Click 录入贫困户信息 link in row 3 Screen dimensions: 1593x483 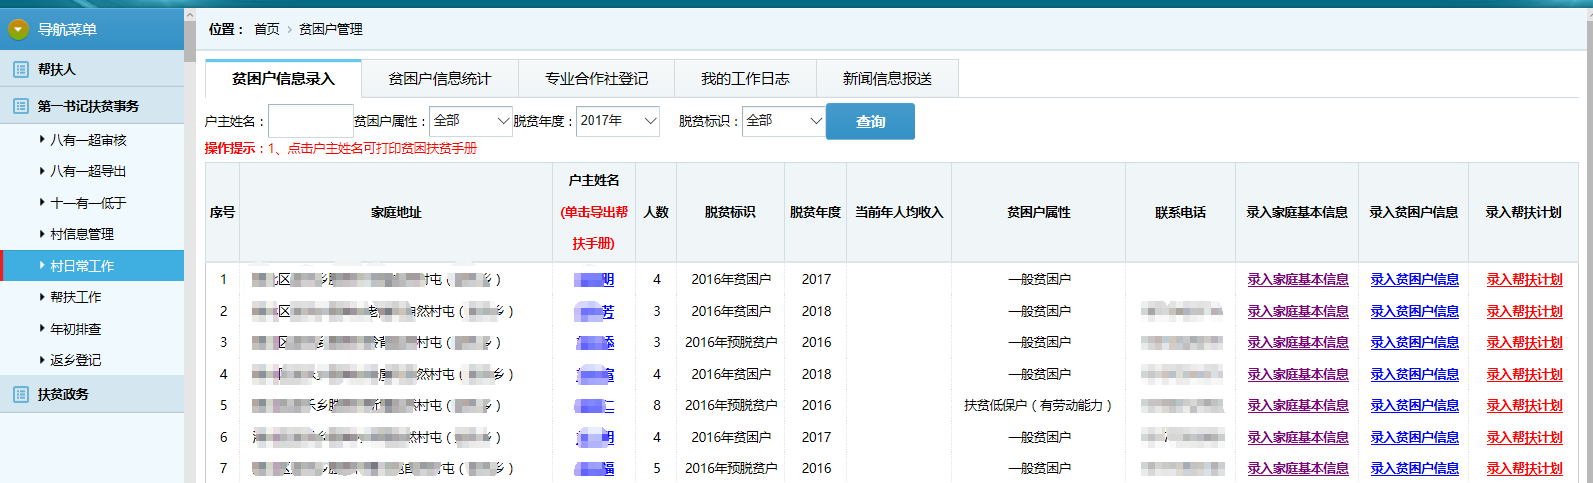pyautogui.click(x=1413, y=342)
